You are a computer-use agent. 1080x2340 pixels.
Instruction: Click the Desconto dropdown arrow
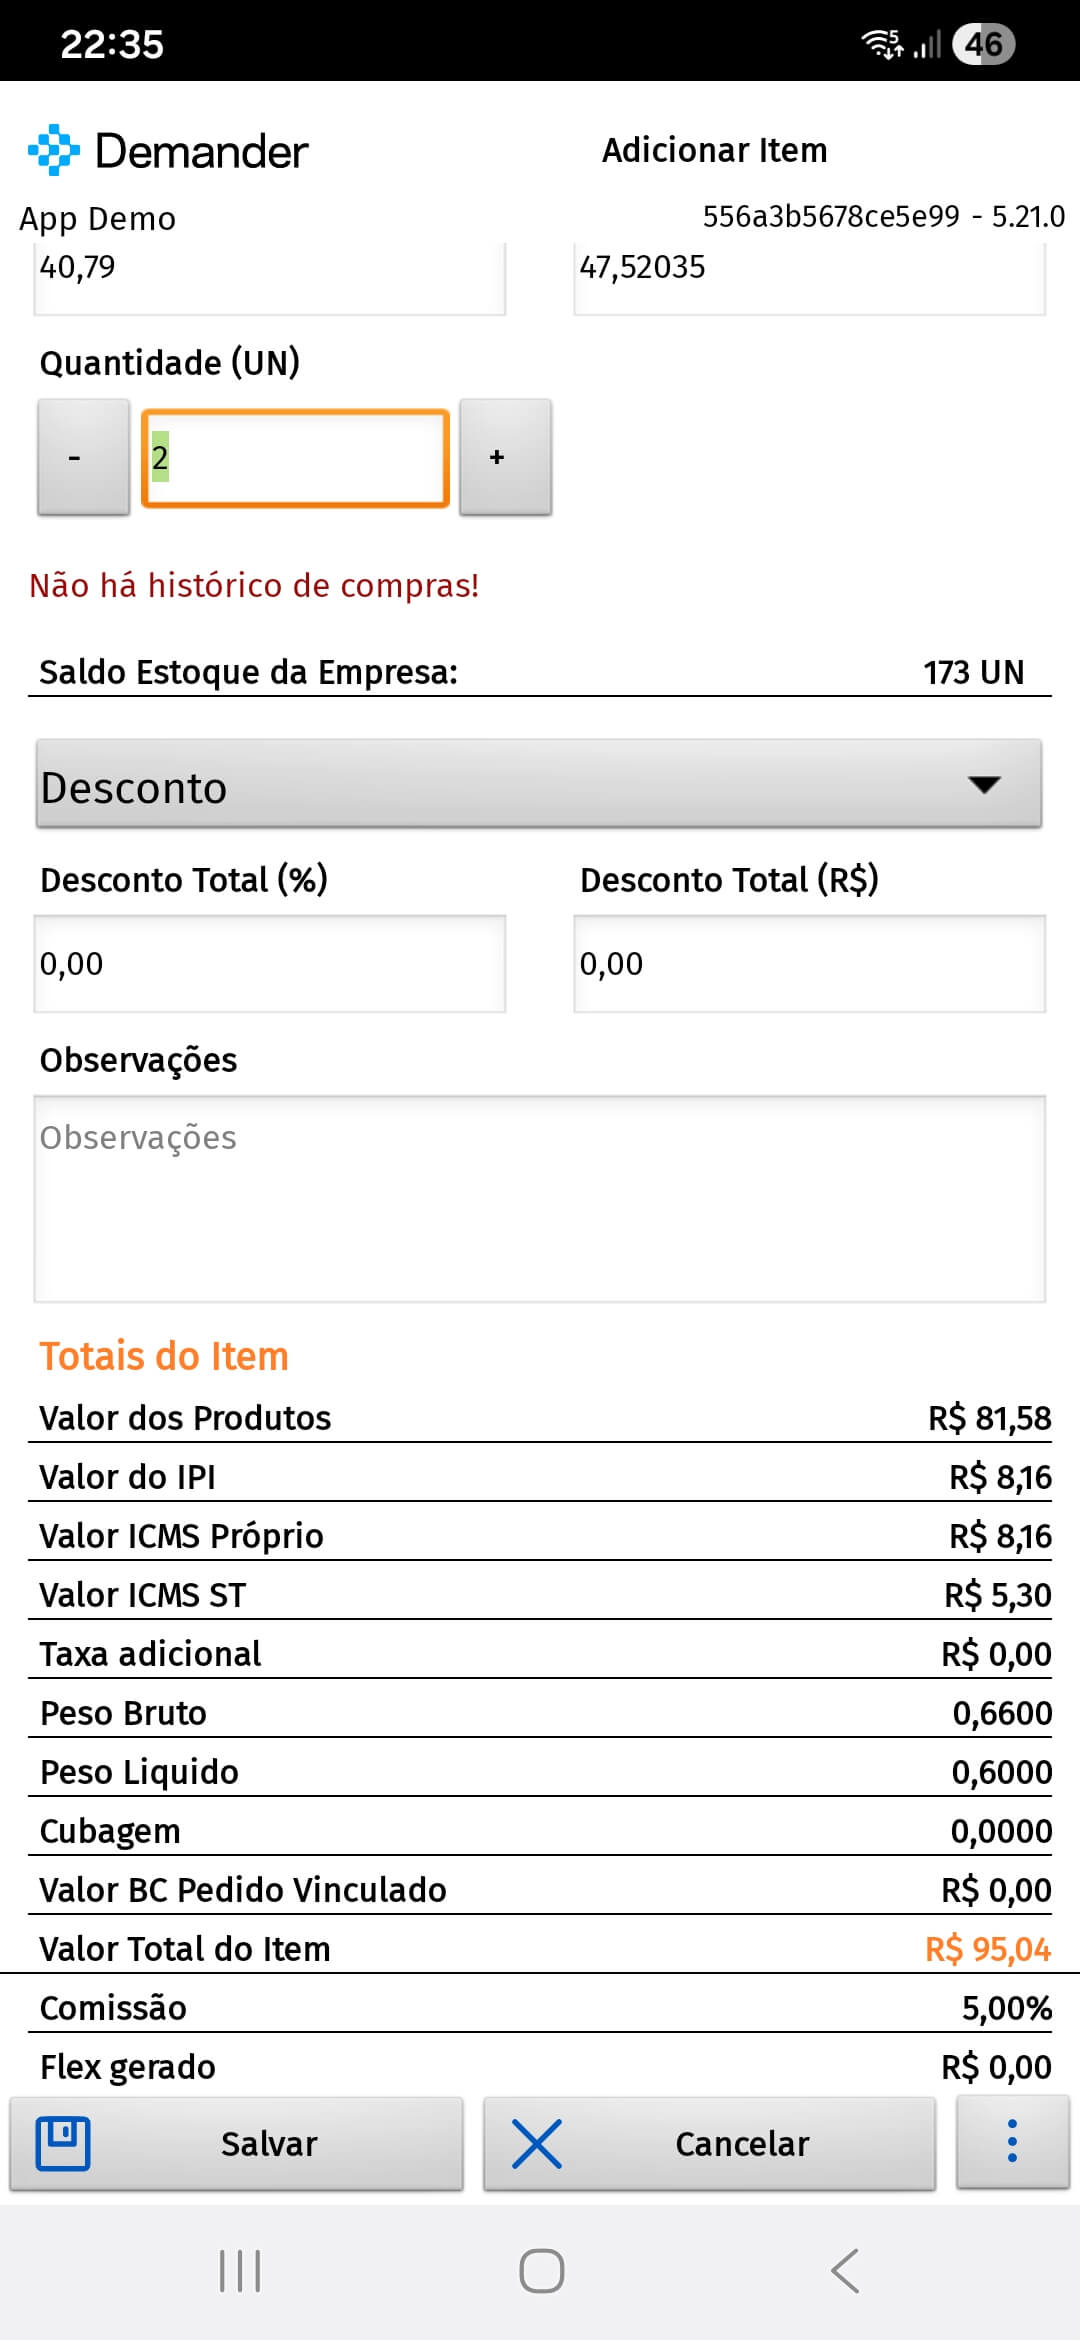(984, 785)
